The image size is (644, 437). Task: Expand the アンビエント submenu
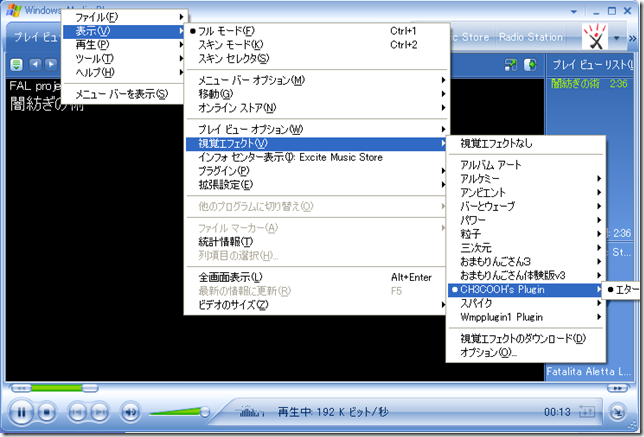click(x=526, y=193)
